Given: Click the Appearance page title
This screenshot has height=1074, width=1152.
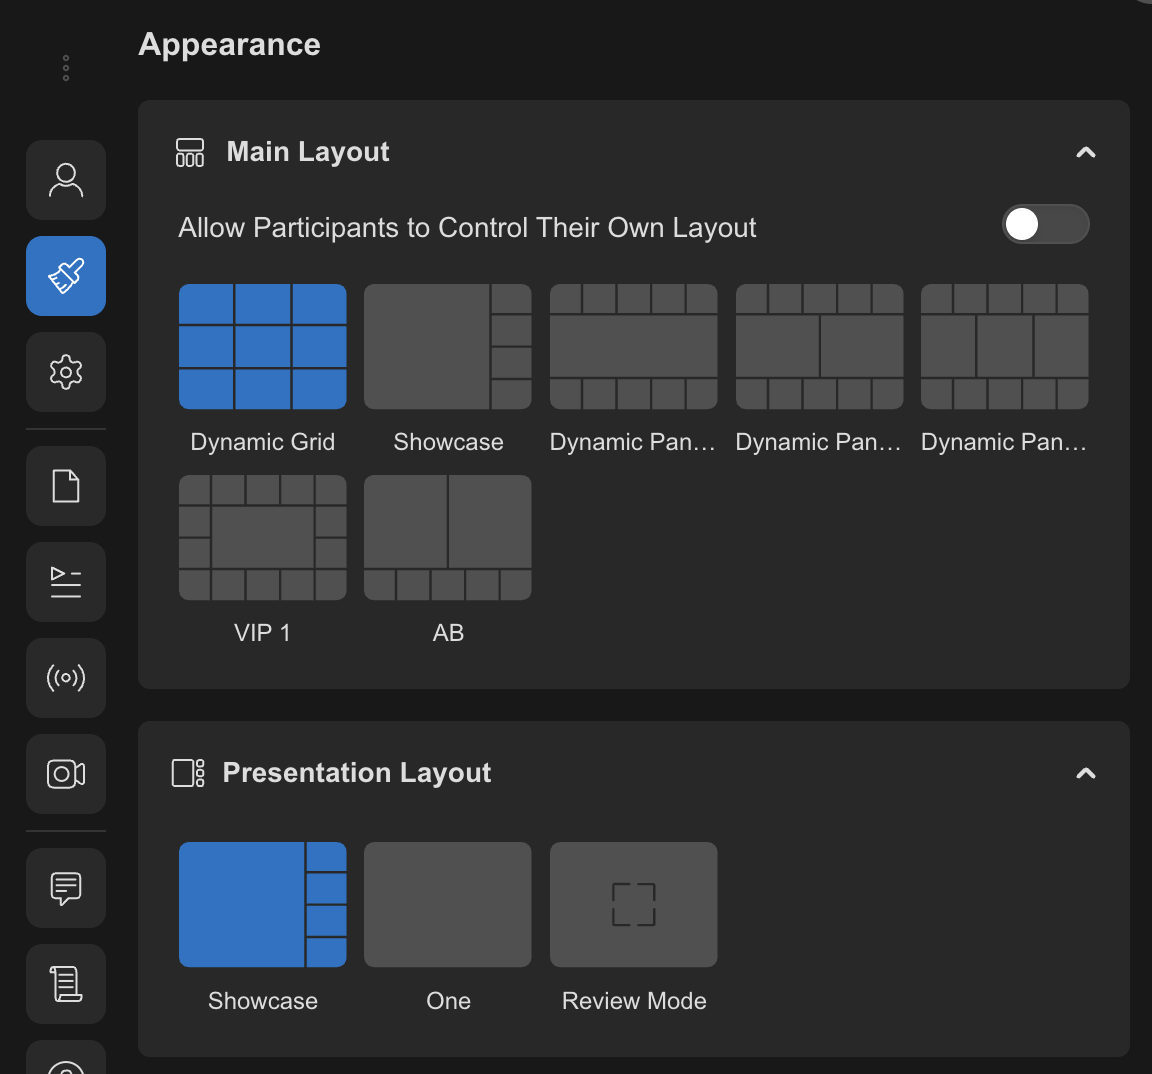Looking at the screenshot, I should pos(230,45).
